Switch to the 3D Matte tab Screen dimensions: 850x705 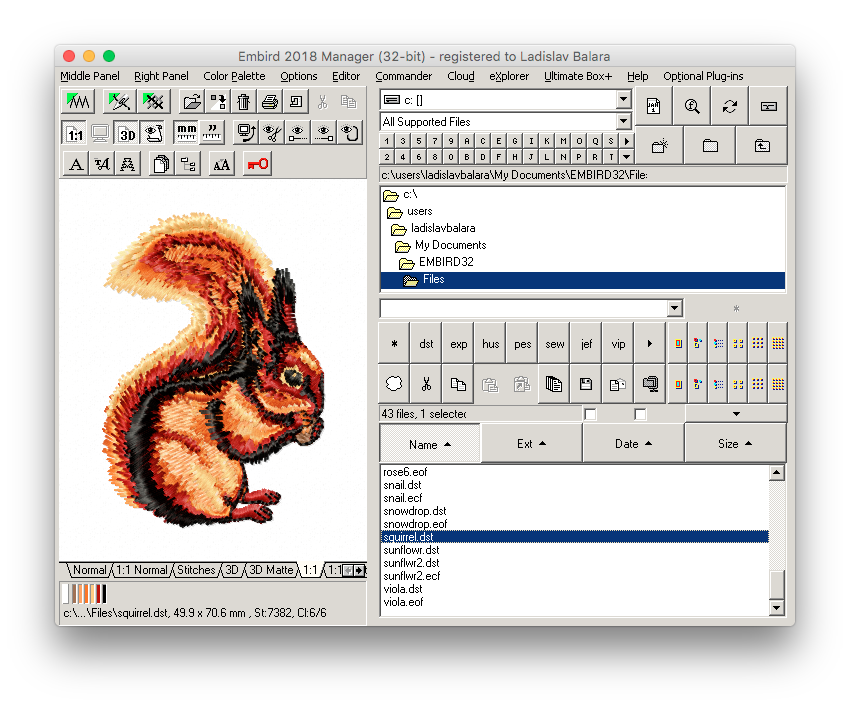[271, 570]
